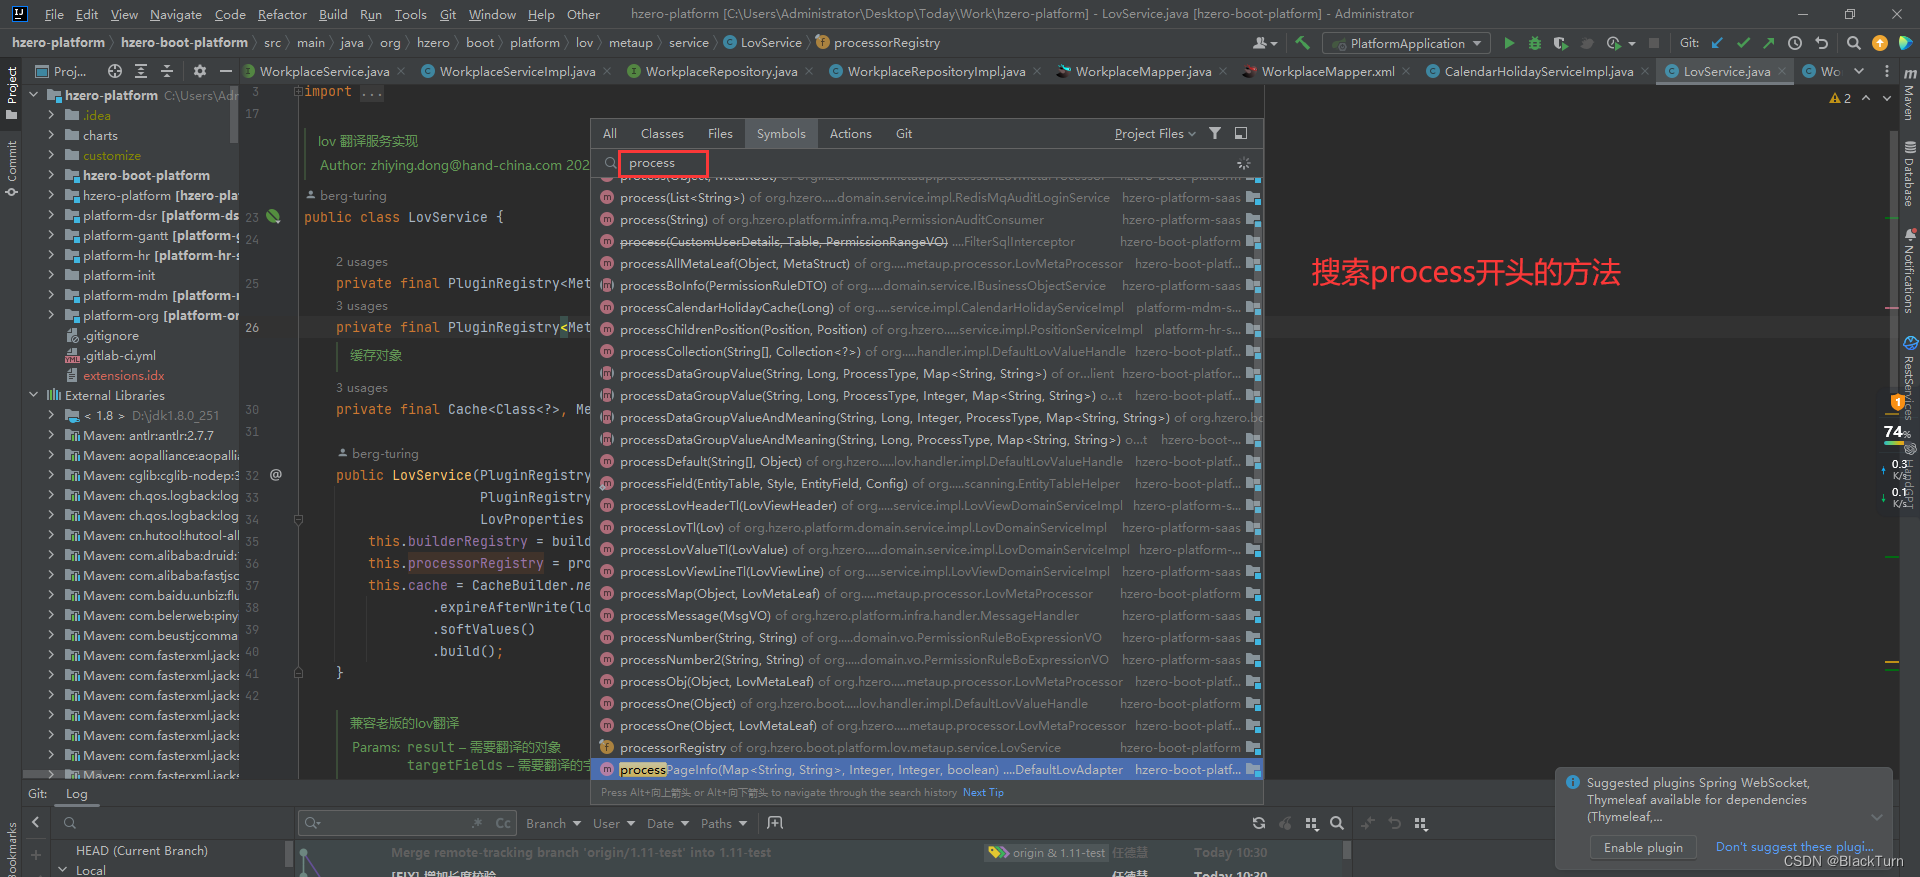The height and width of the screenshot is (877, 1920).
Task: Open Search Everywhere magnifier in top toolbar
Action: pos(1853,43)
